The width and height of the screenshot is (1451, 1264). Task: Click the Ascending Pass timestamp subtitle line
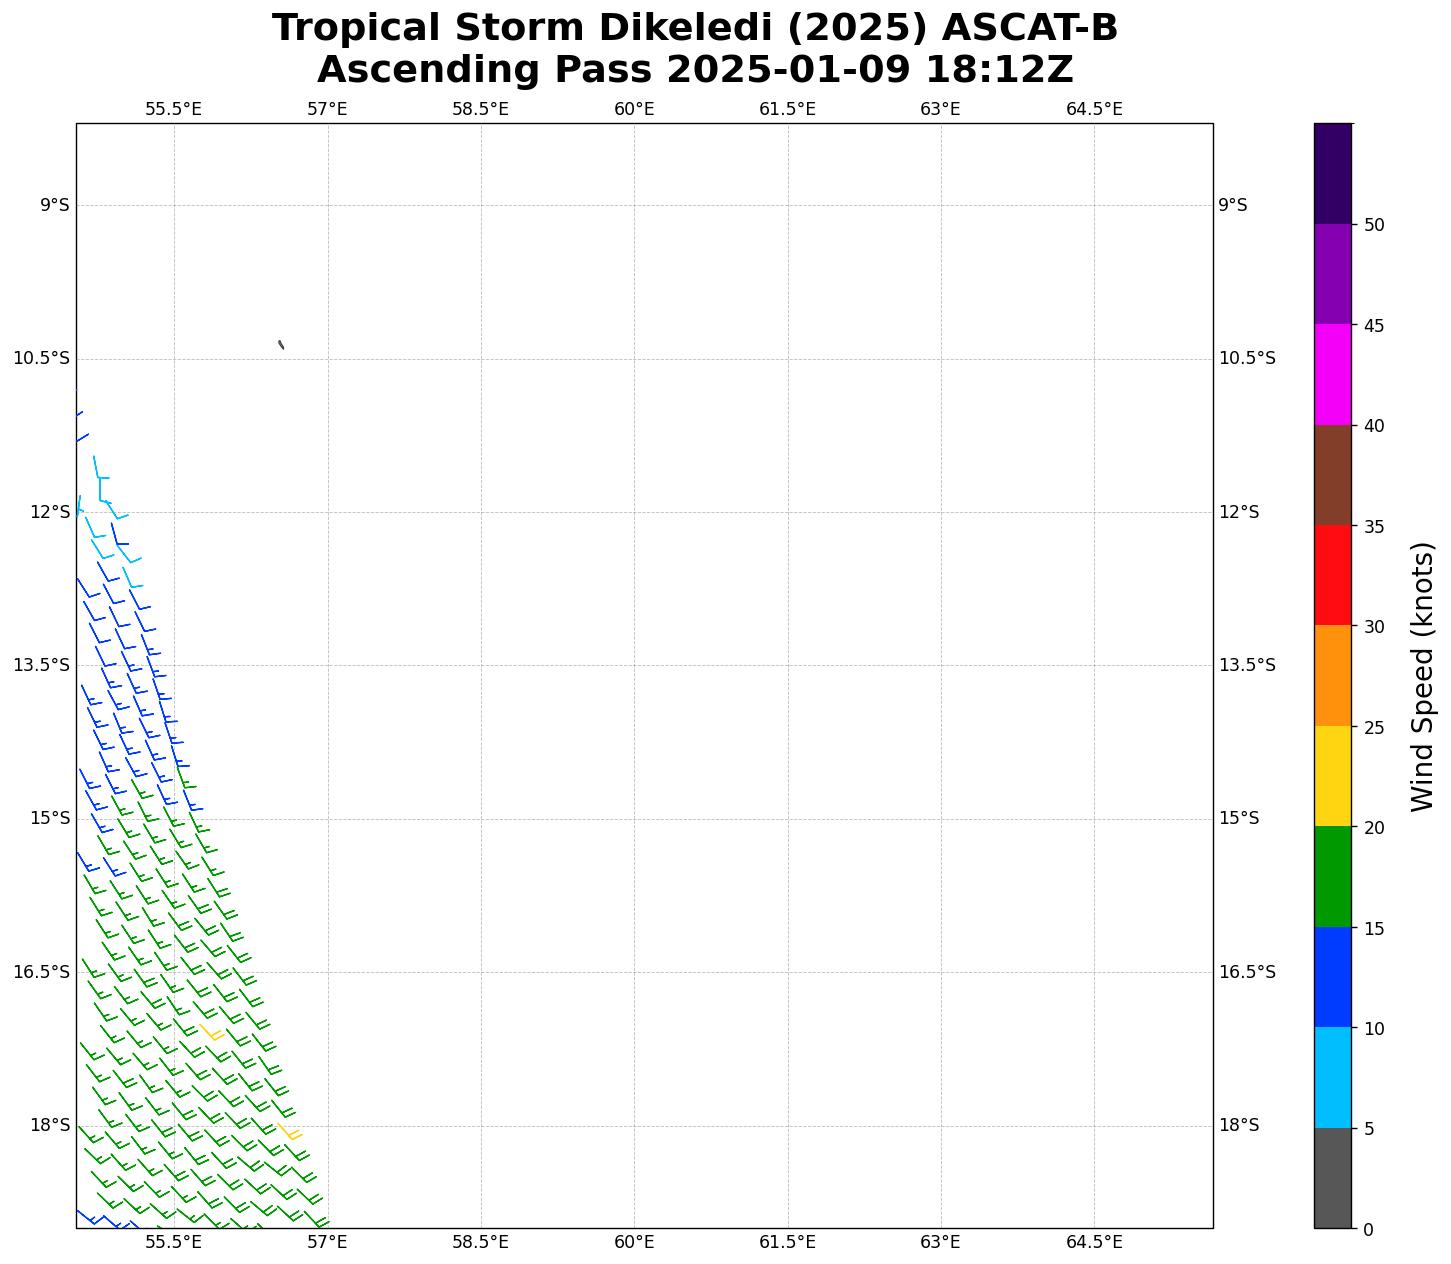click(x=695, y=70)
